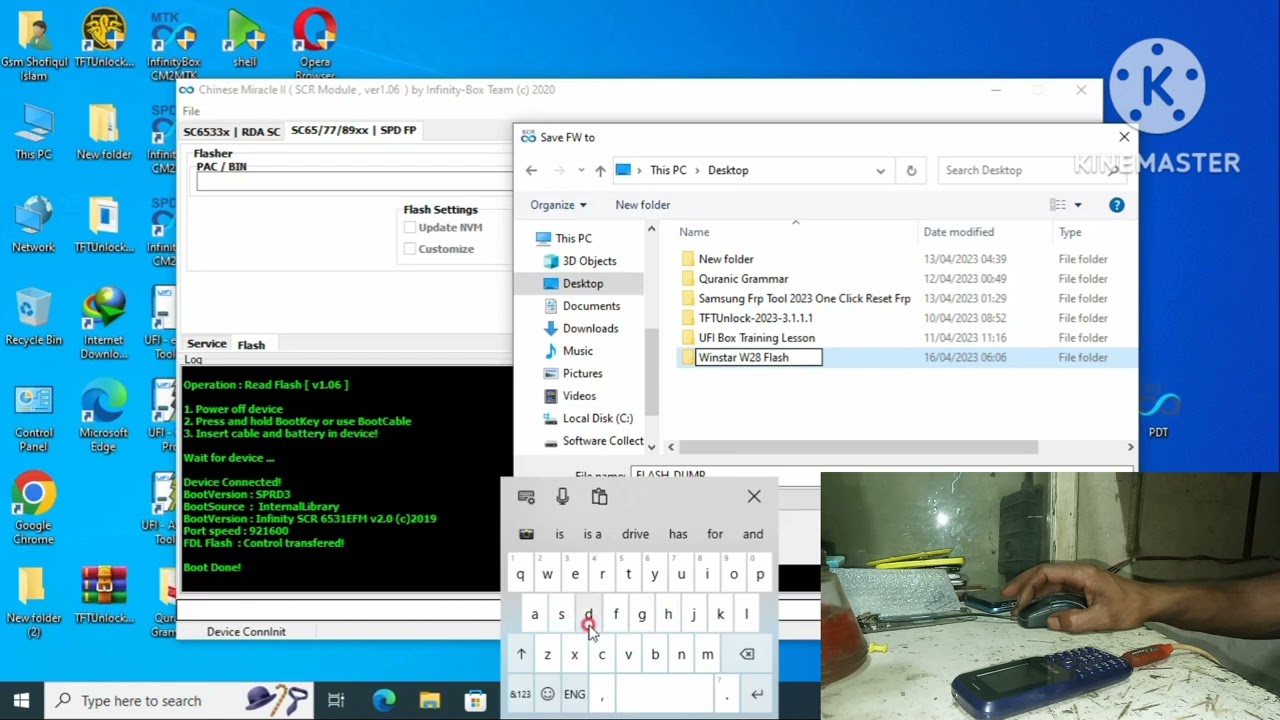Screen dimensions: 1280x720
Task: Sort by Date modified column header
Action: (958, 232)
